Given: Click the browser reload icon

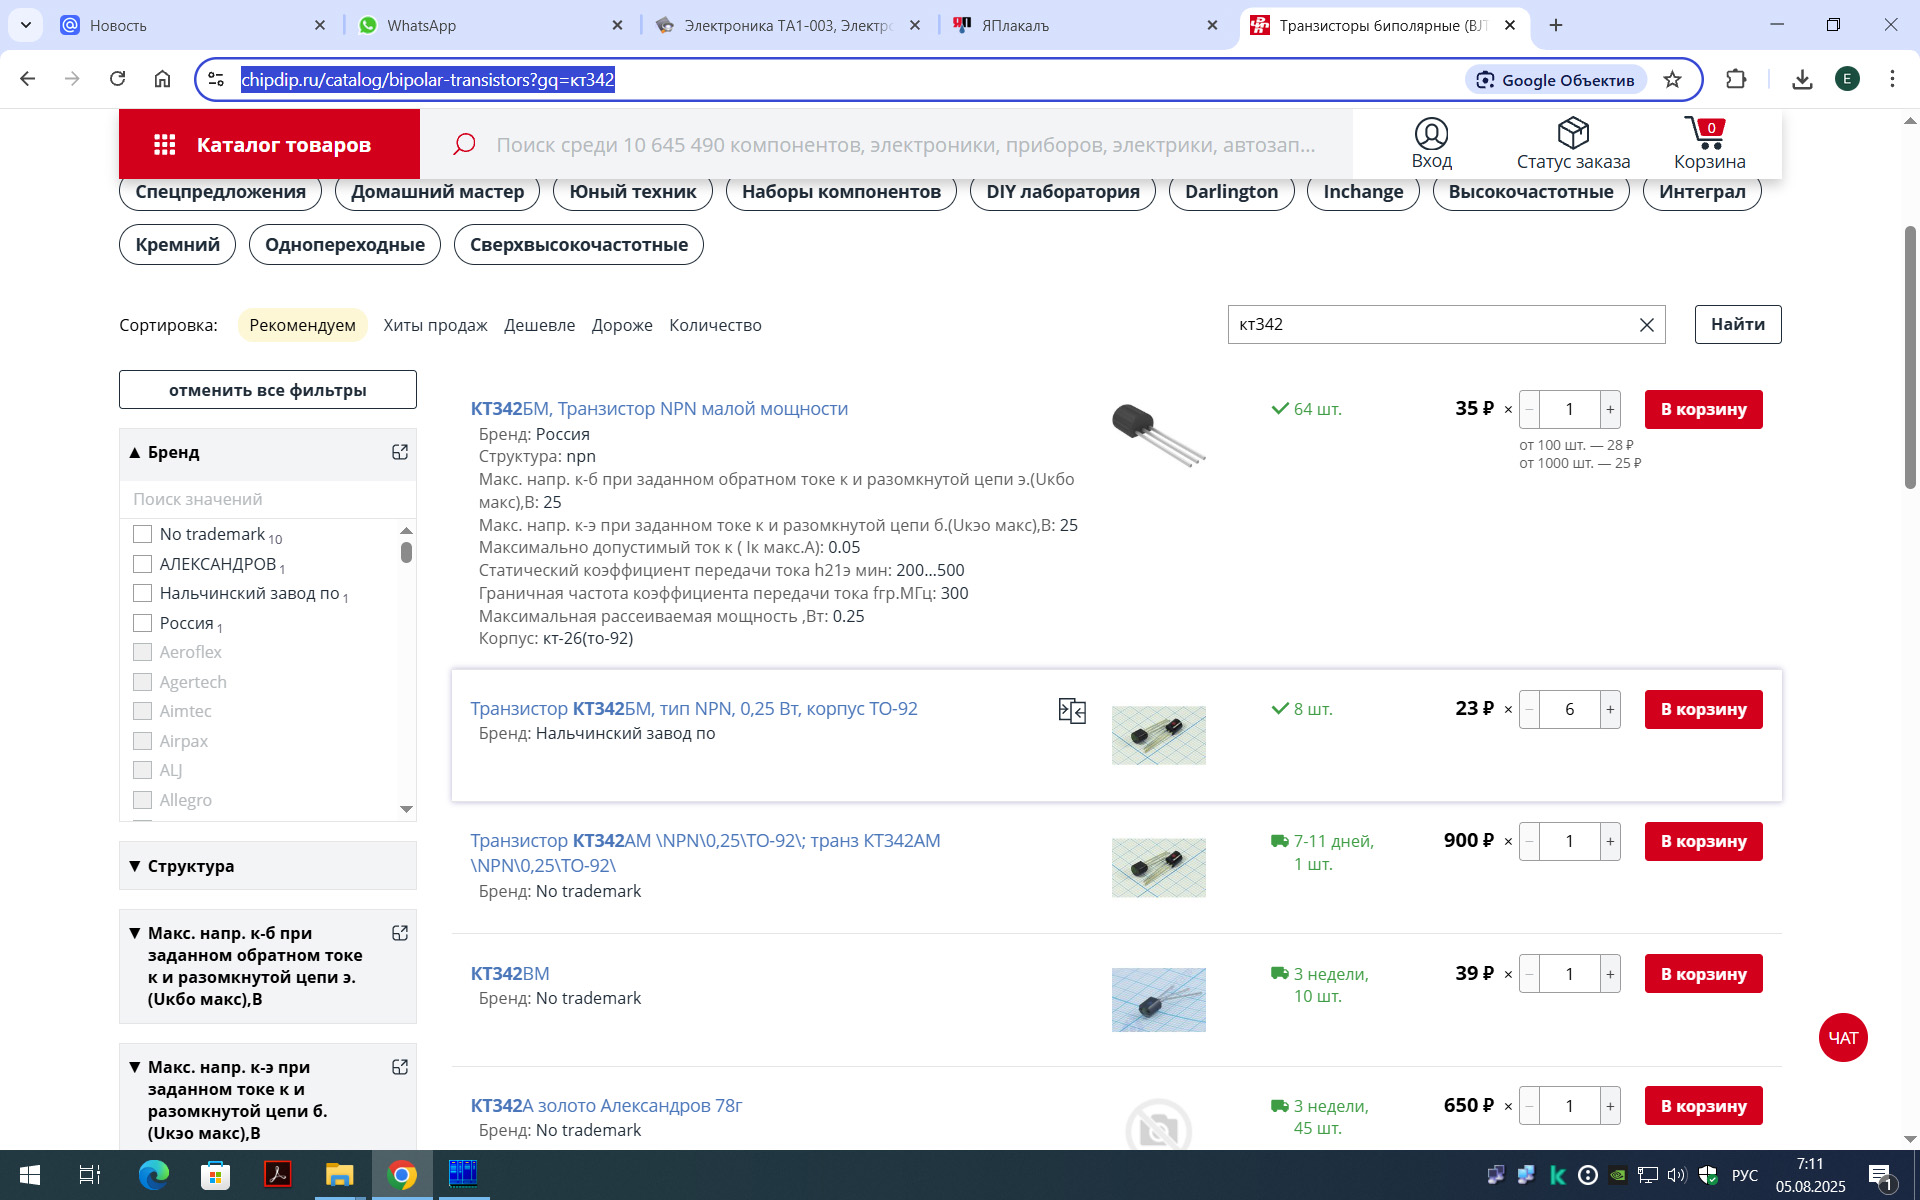Looking at the screenshot, I should (117, 79).
